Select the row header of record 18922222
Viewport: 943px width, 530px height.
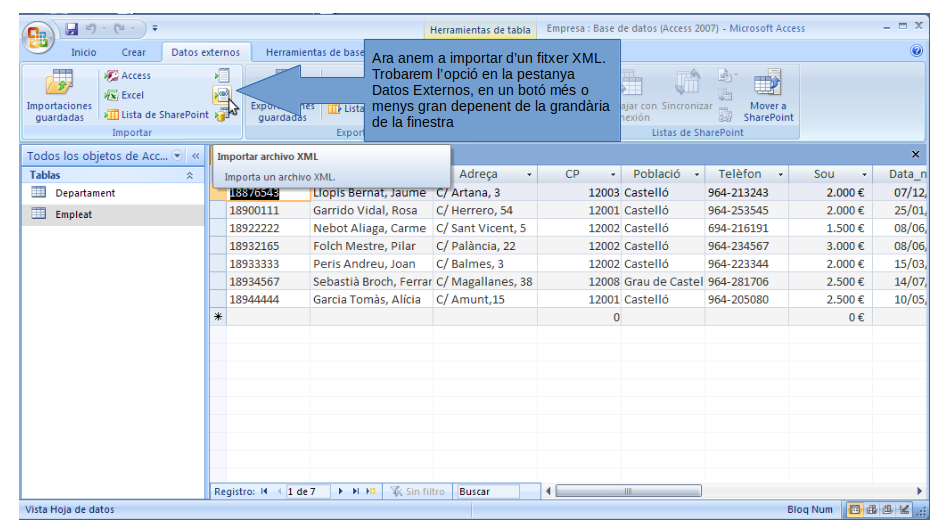tap(218, 229)
